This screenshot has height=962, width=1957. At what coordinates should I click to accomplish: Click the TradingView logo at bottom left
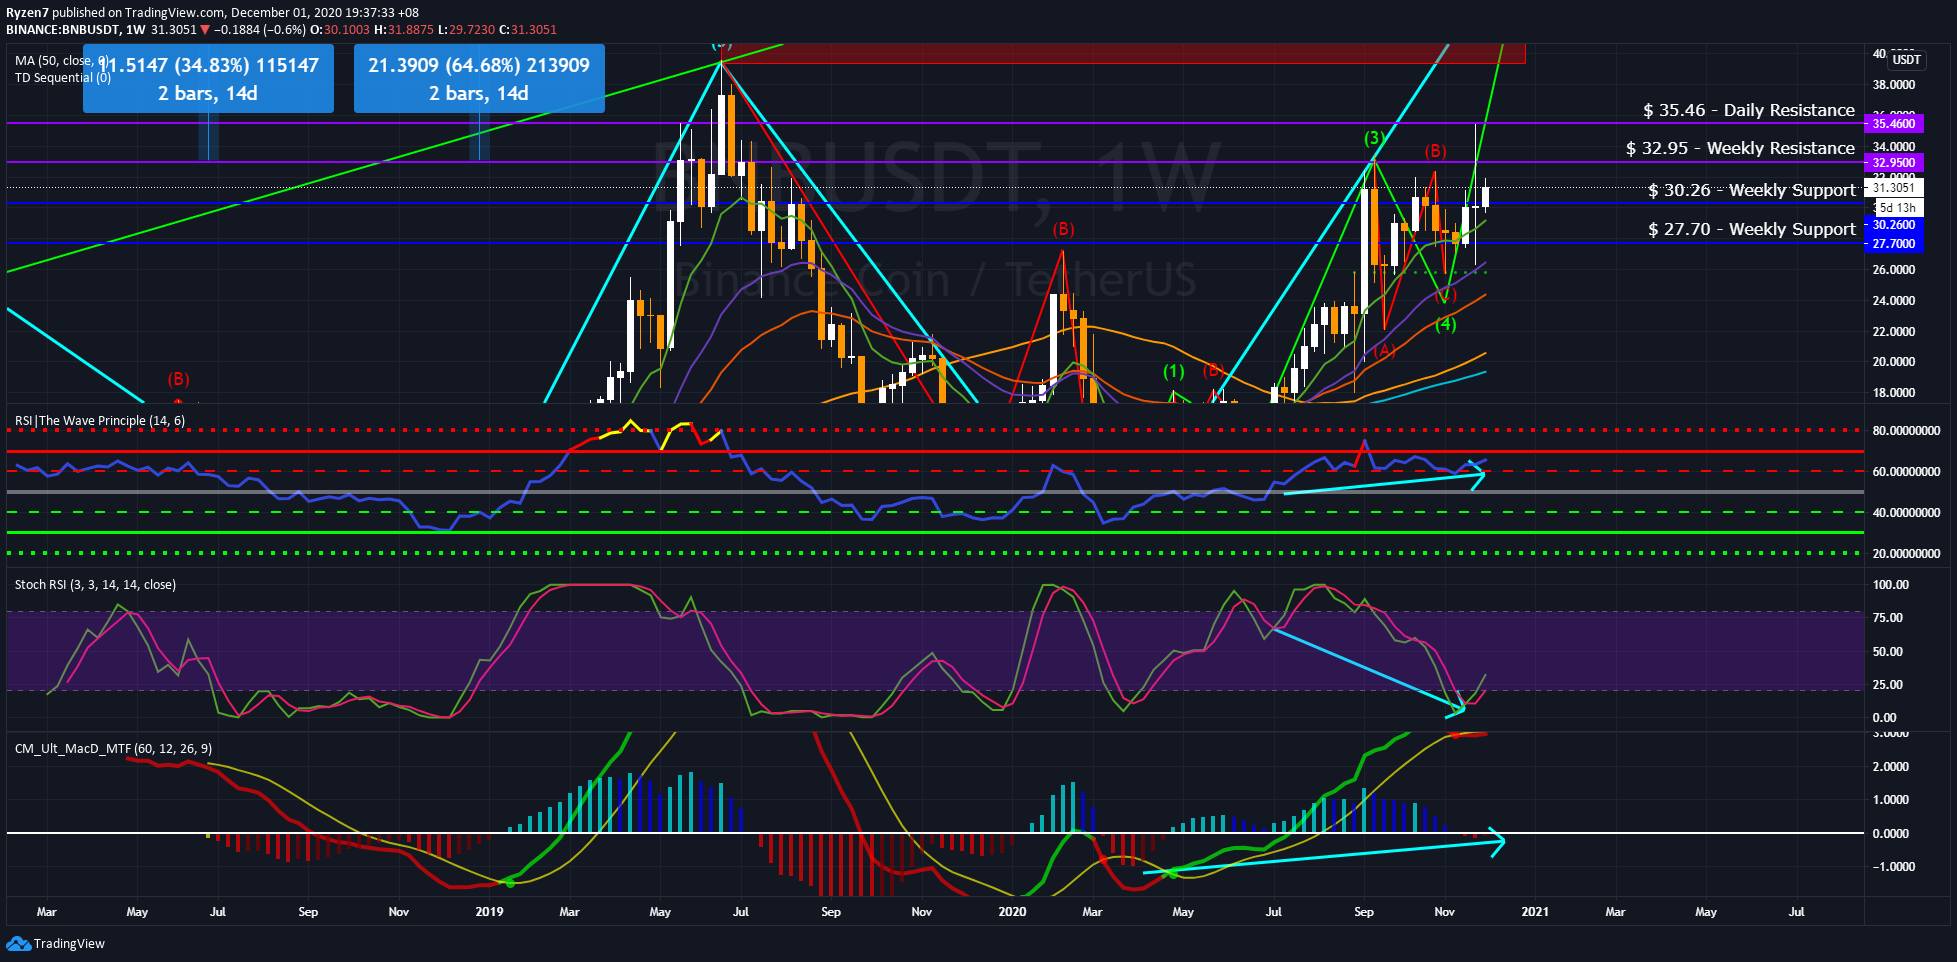[56, 943]
